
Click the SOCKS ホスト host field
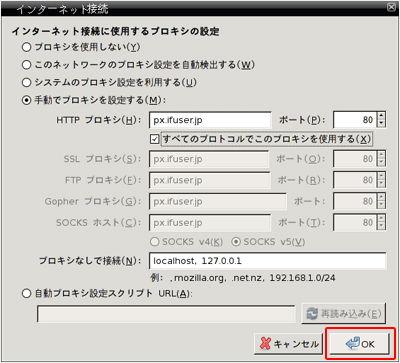coord(210,223)
